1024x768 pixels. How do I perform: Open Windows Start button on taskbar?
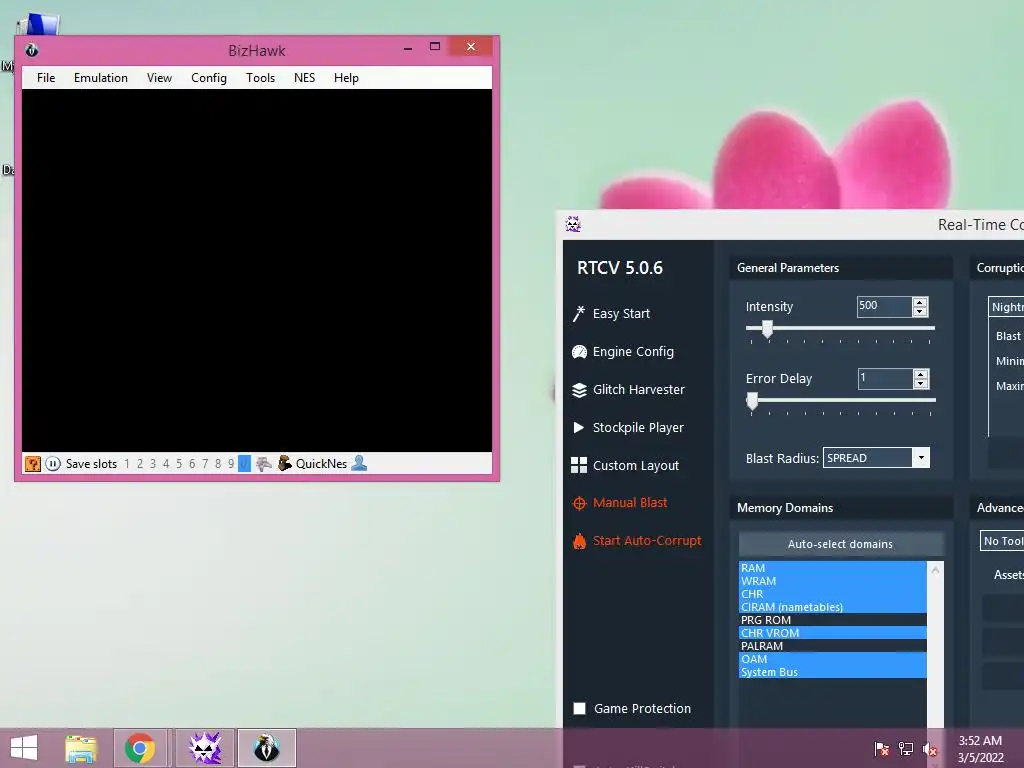click(x=24, y=748)
